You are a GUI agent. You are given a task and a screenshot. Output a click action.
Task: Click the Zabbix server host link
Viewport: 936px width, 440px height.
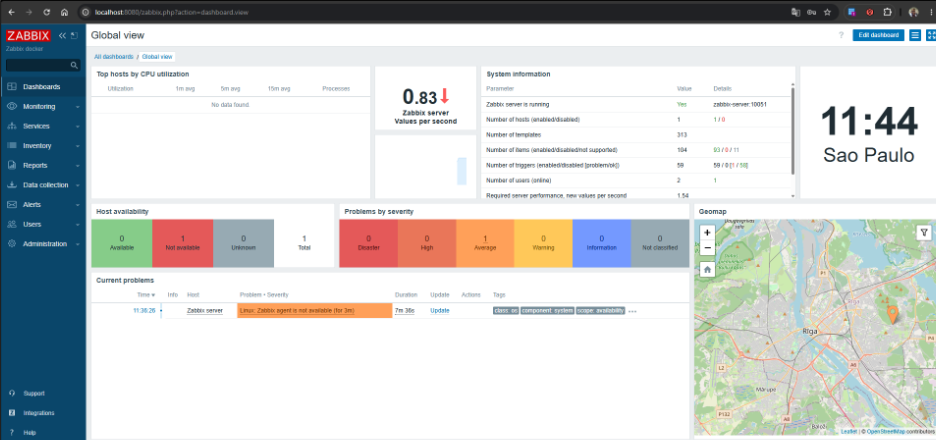click(205, 310)
